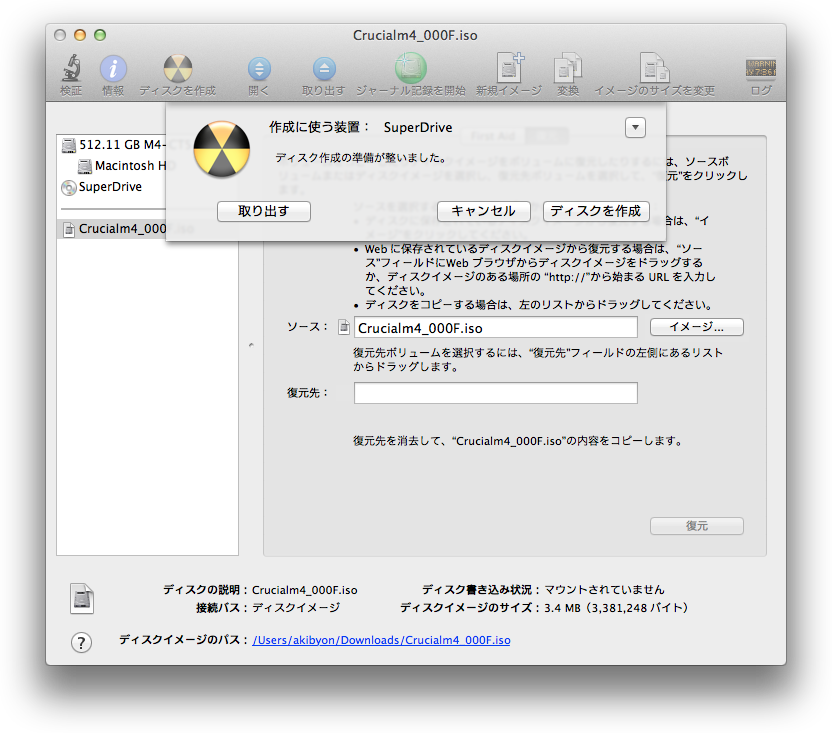Click the 復元 (Restore) button

click(697, 526)
